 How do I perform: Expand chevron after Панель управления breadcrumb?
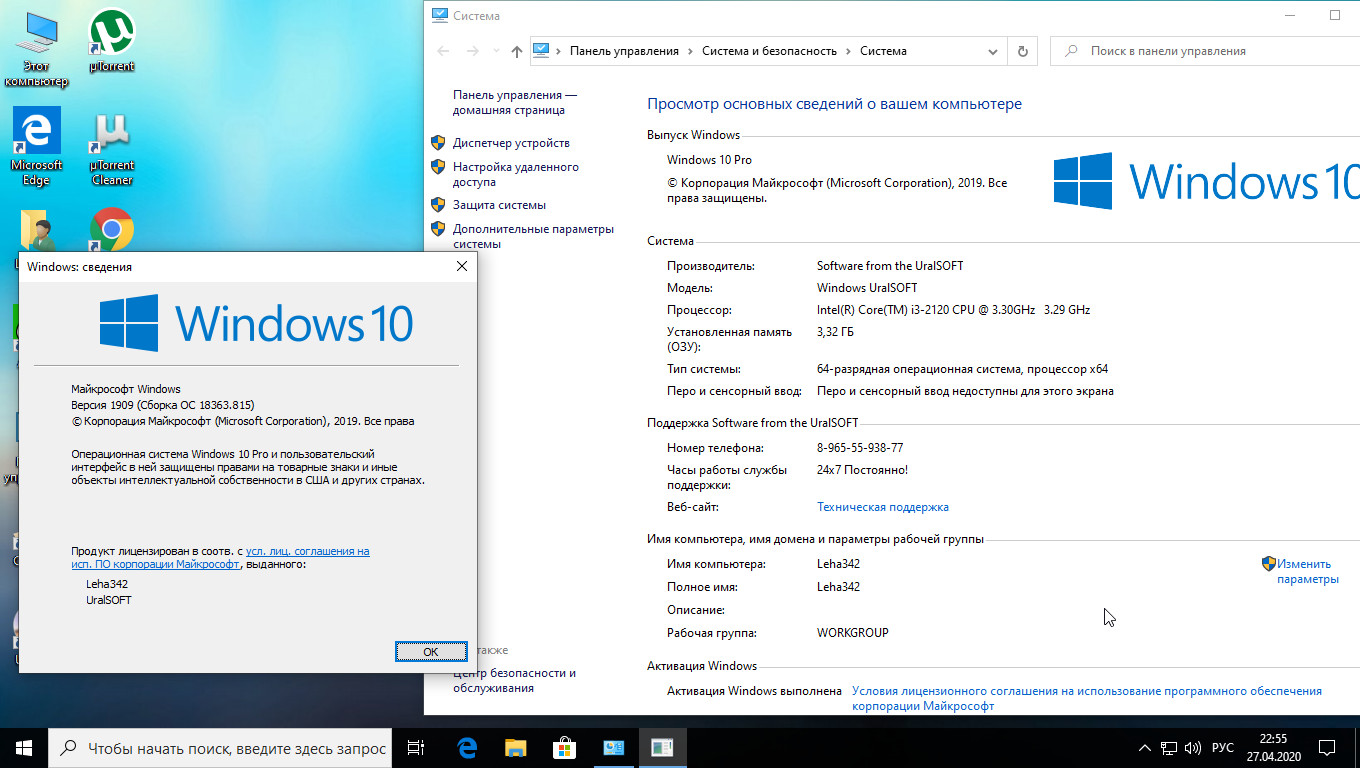[690, 51]
